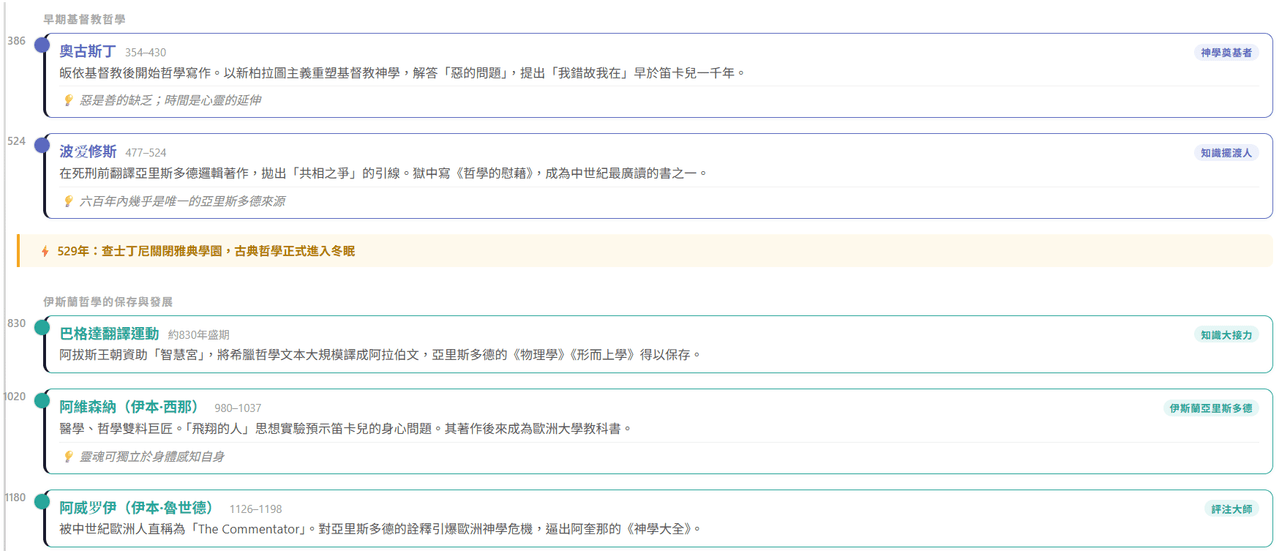Screen dimensions: 1279x551
Task: Click the description starting 阿拔斯王朝資助「智慧宮」
Action: pos(381,355)
